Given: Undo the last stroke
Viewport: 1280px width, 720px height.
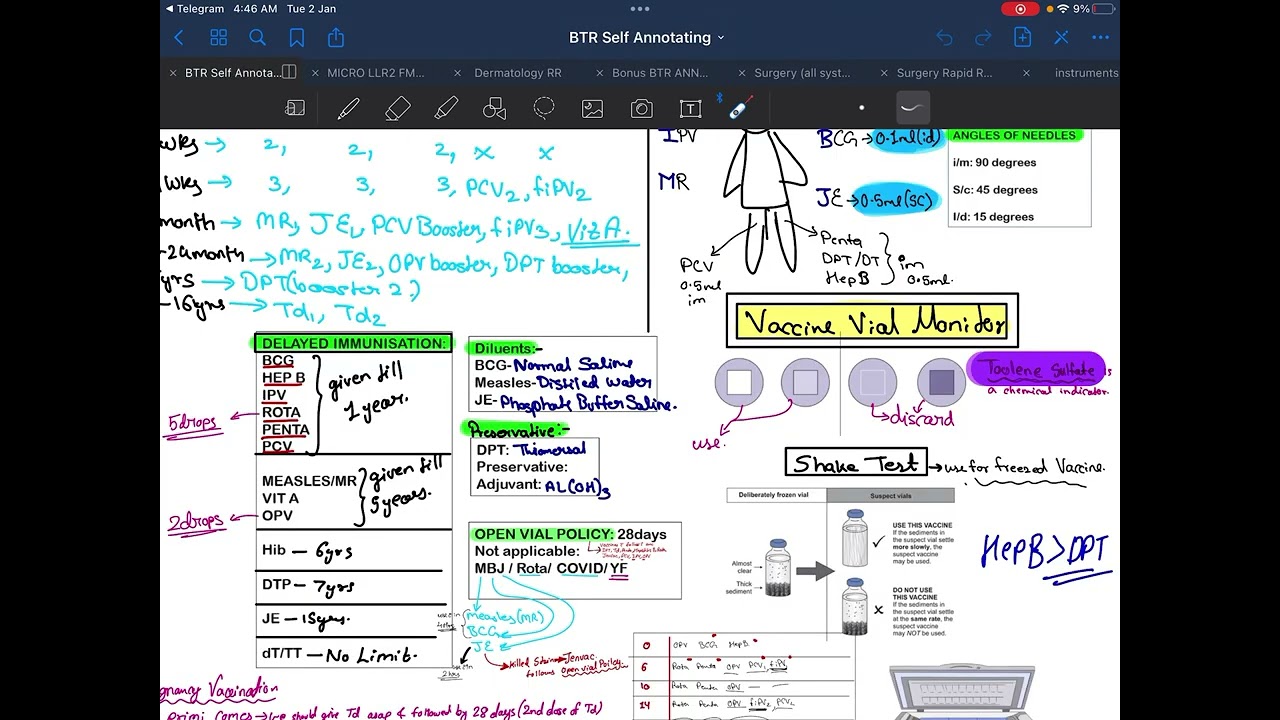Looking at the screenshot, I should (944, 38).
